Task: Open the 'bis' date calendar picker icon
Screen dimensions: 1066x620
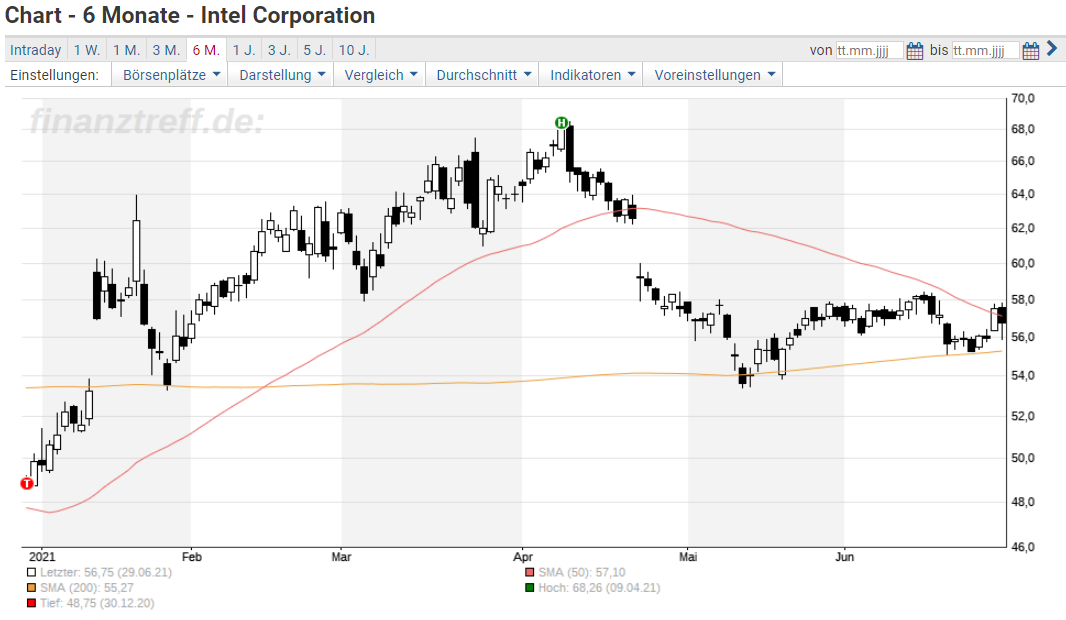Action: pyautogui.click(x=1031, y=50)
